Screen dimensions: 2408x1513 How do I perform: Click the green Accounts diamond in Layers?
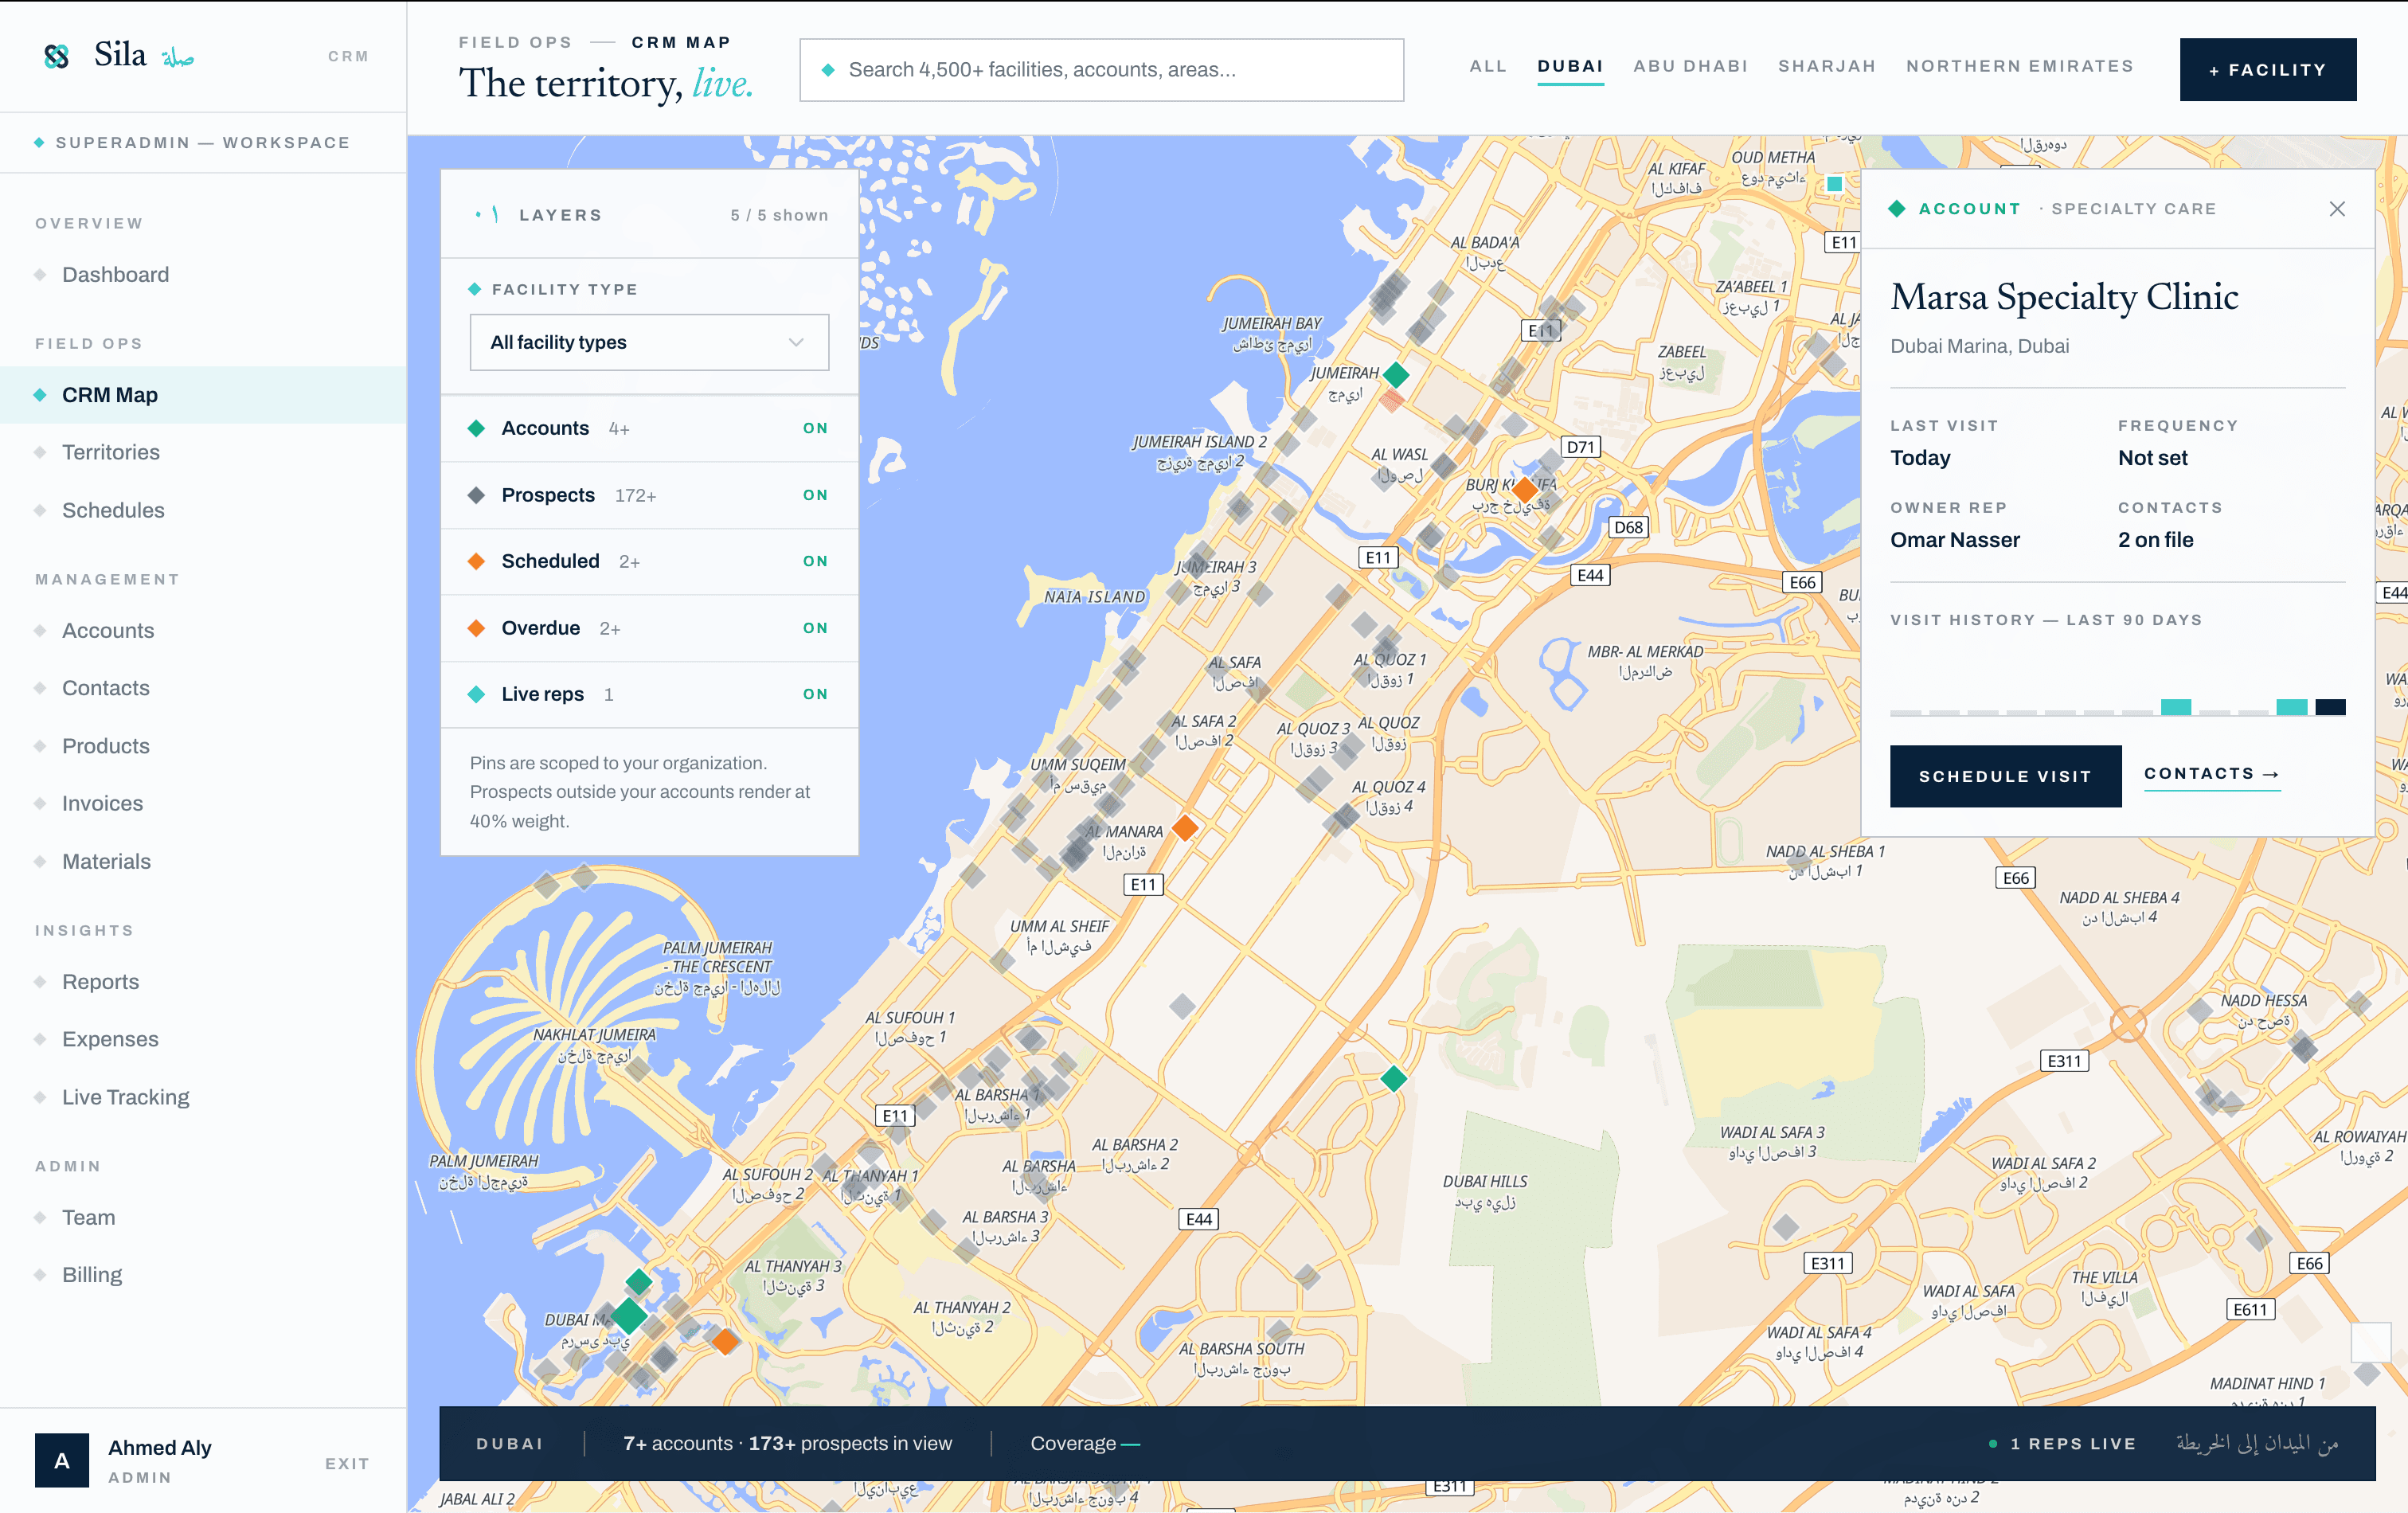pyautogui.click(x=476, y=428)
